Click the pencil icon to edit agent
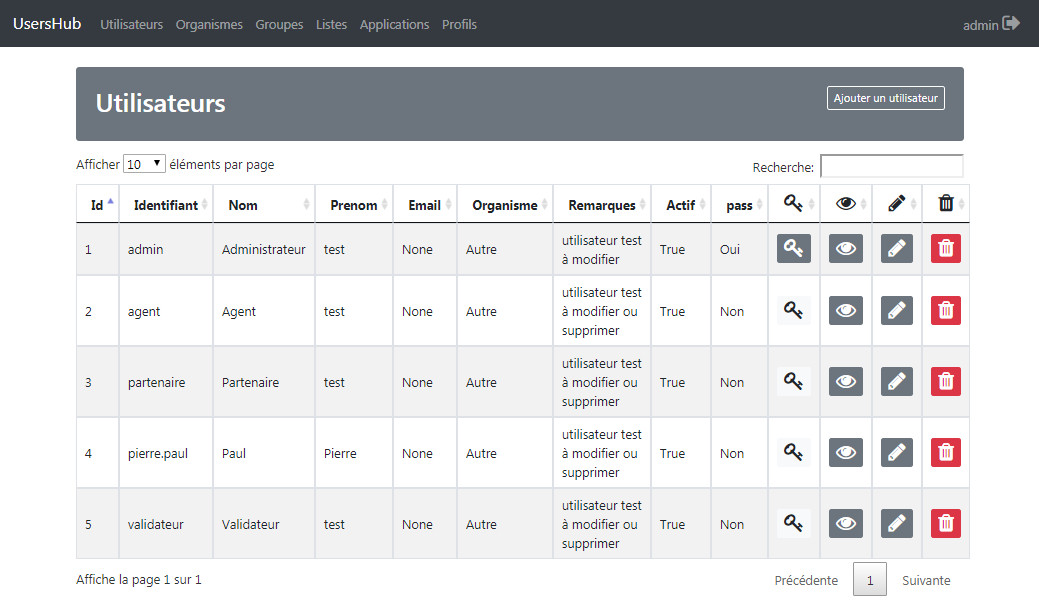This screenshot has height=606, width=1039. click(896, 310)
